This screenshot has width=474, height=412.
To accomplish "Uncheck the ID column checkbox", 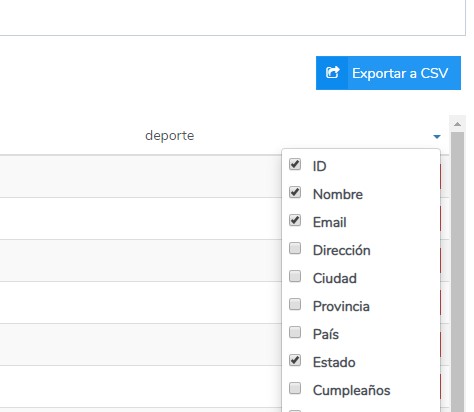I will click(x=295, y=164).
